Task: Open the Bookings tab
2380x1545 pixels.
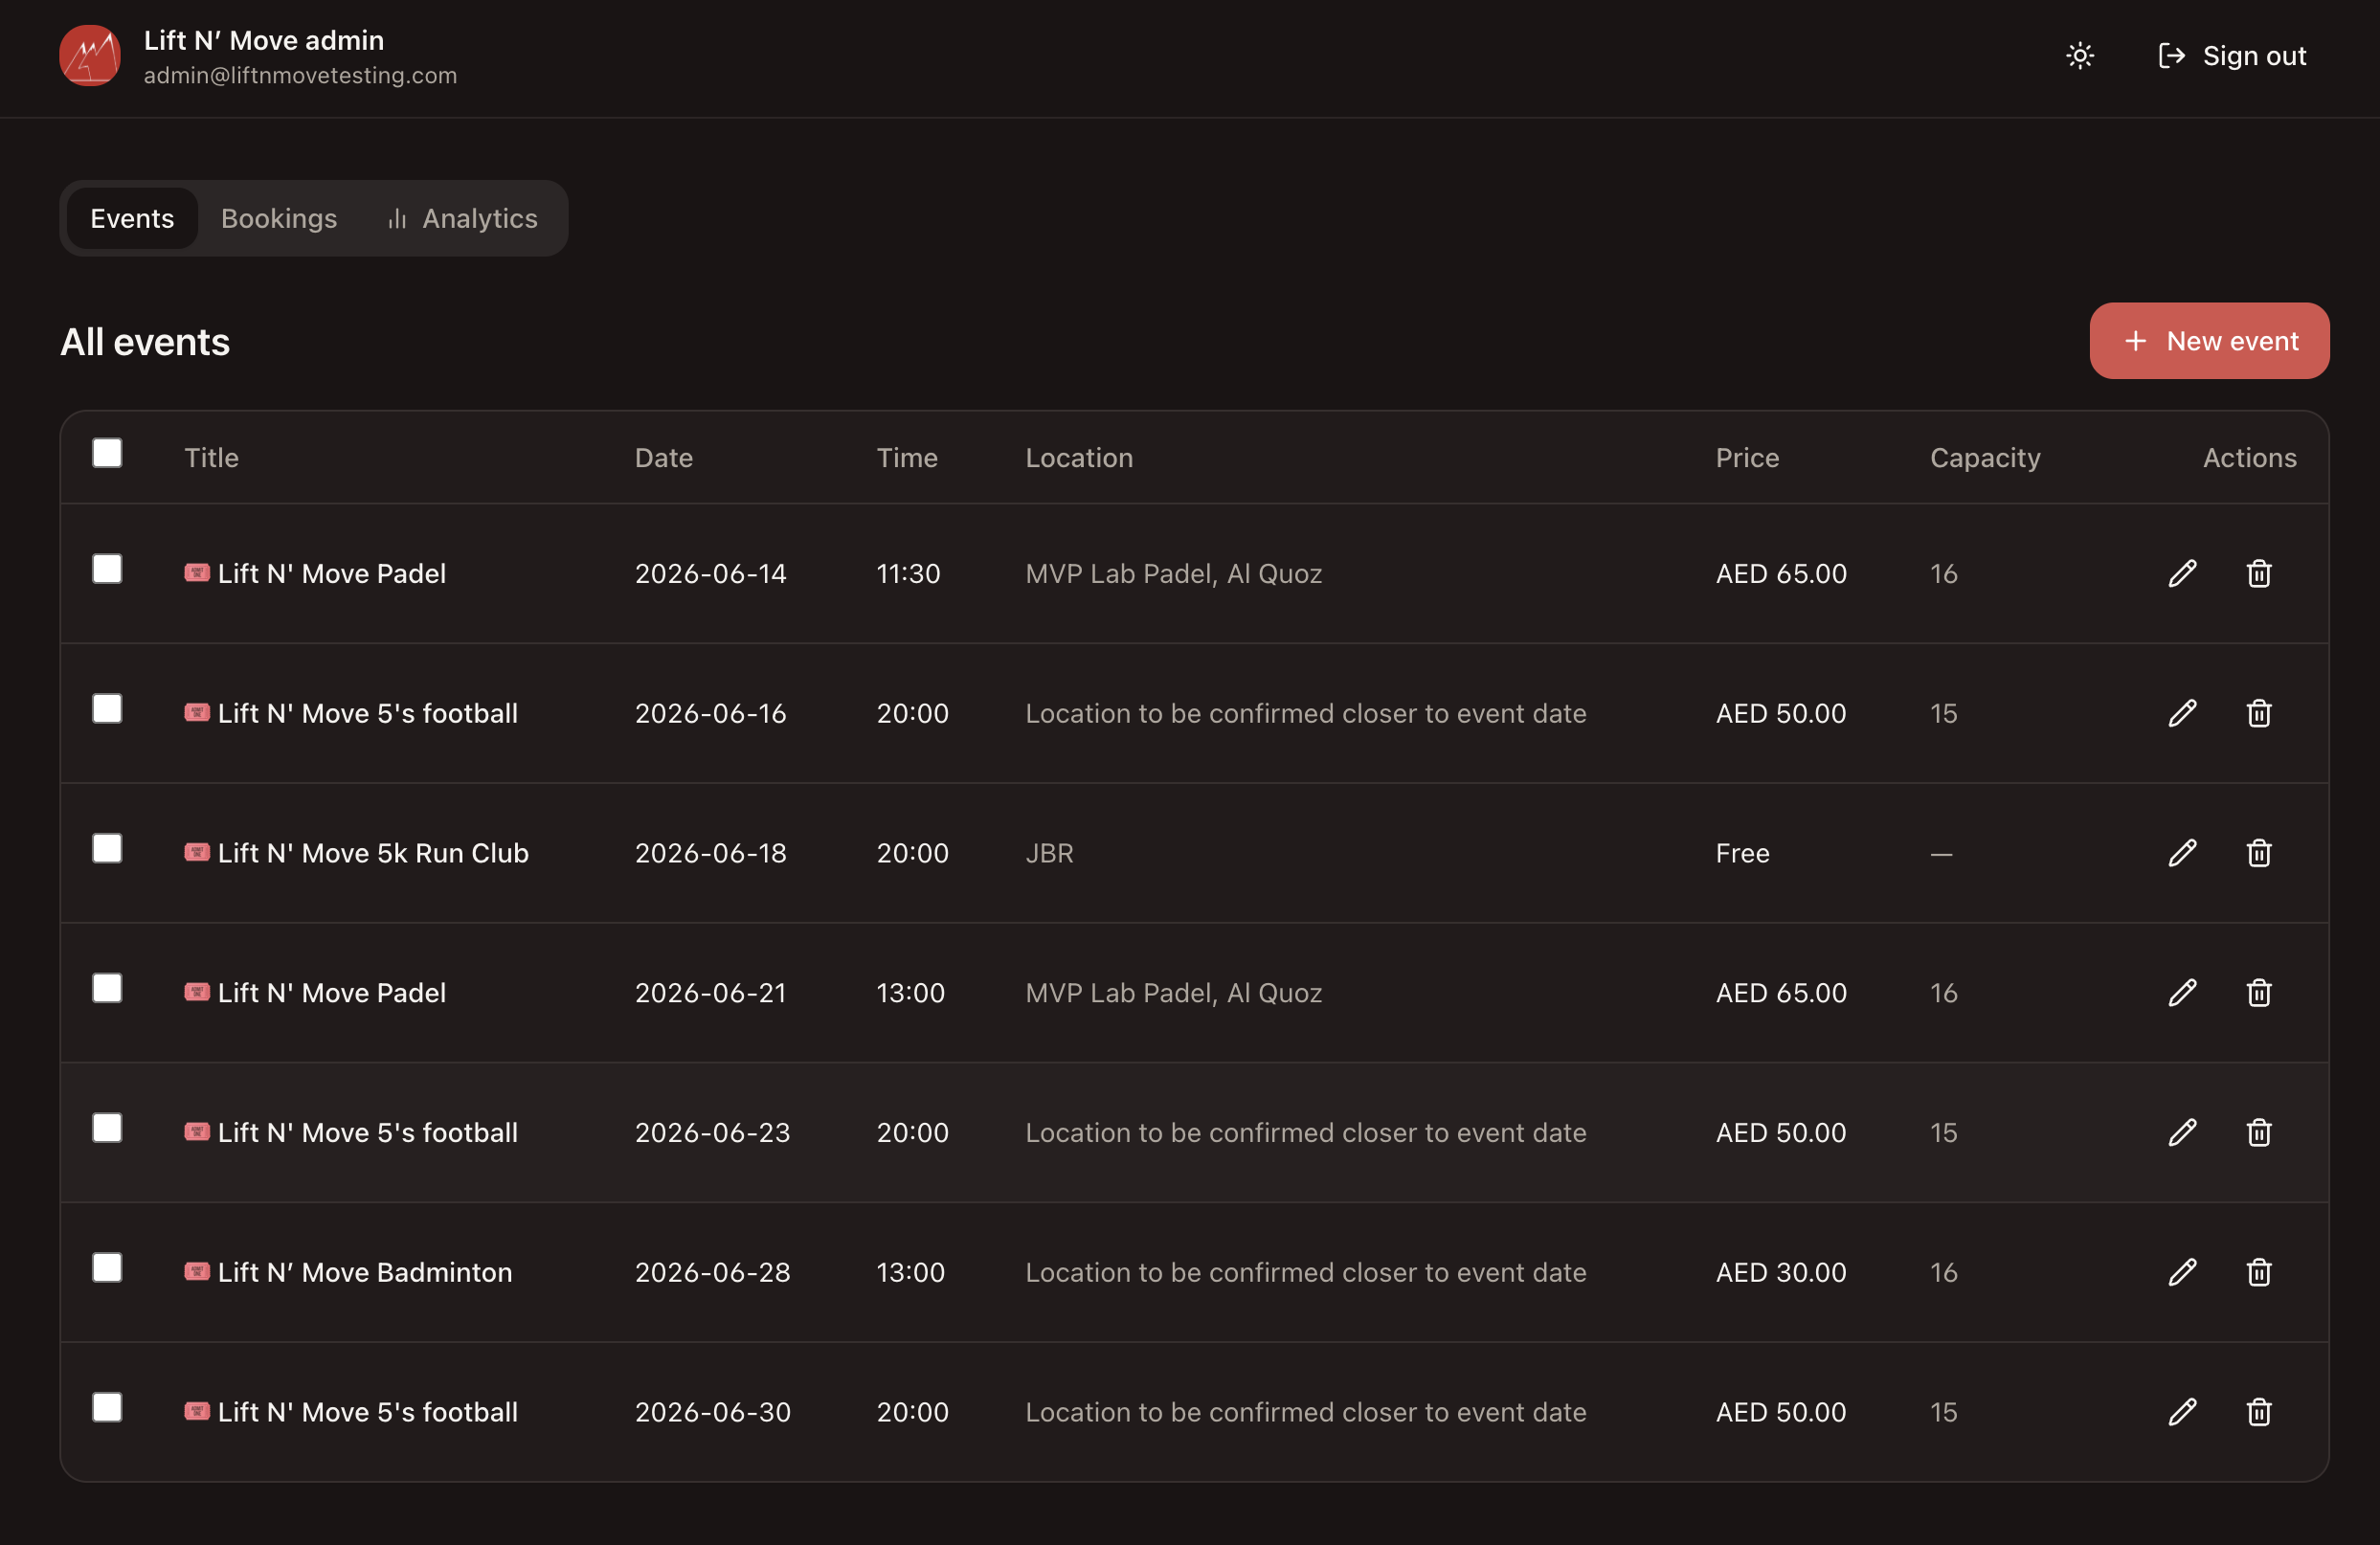Action: point(279,218)
